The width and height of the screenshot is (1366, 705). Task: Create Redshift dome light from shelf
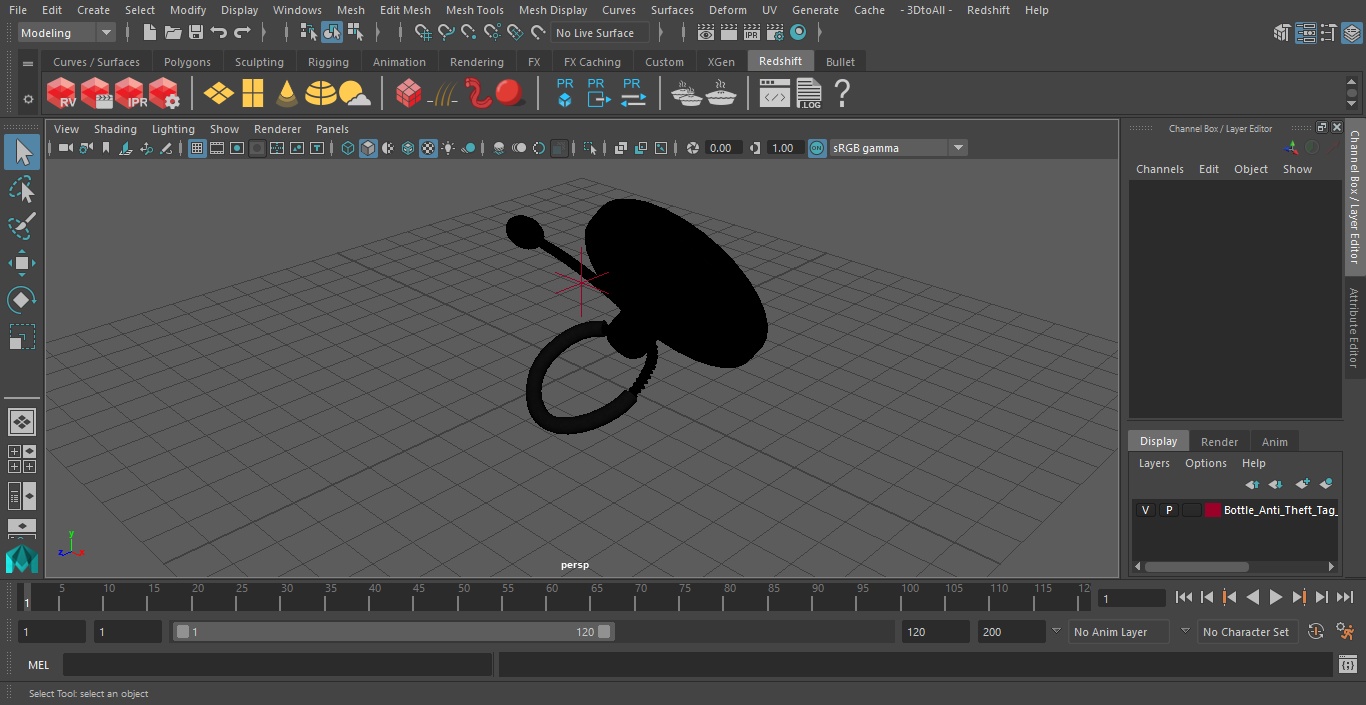click(x=321, y=94)
